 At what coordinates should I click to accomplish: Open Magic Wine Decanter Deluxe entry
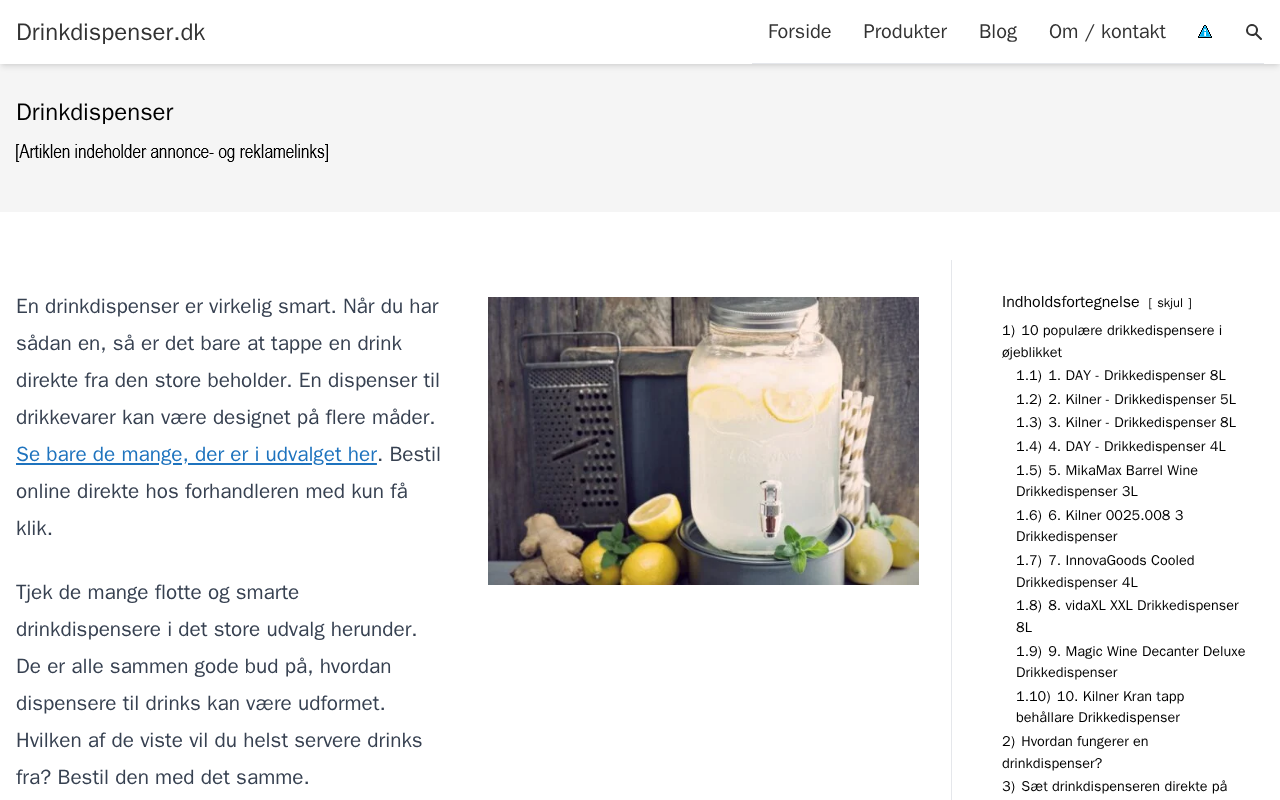(x=1131, y=661)
